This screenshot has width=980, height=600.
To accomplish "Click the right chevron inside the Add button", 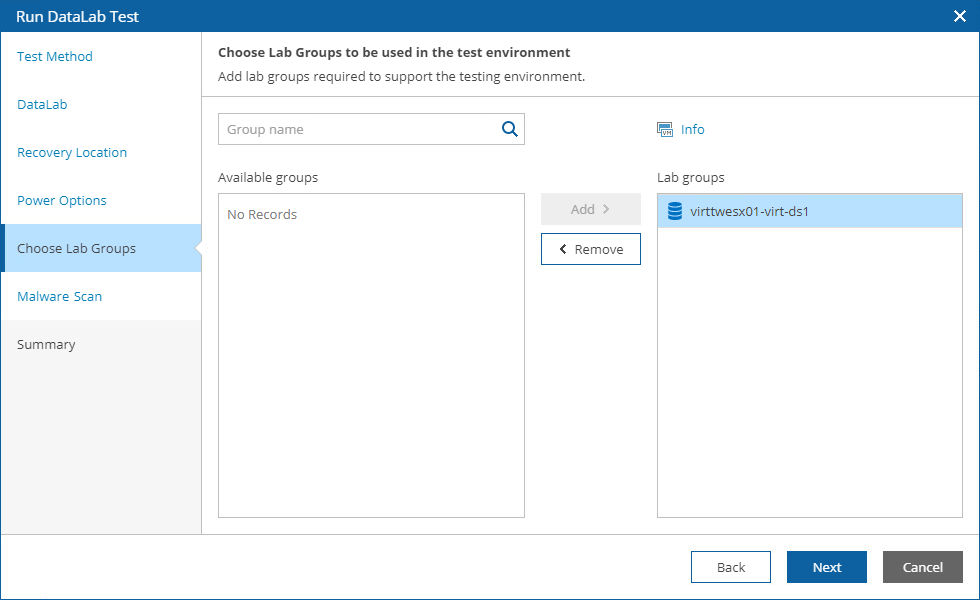I will click(x=605, y=209).
